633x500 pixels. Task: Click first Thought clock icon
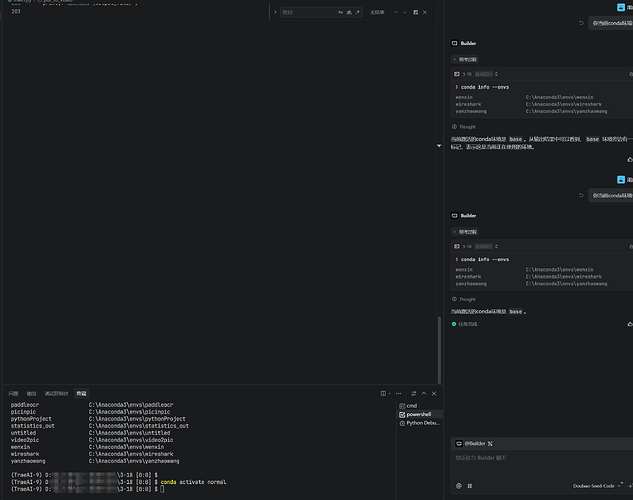(454, 127)
